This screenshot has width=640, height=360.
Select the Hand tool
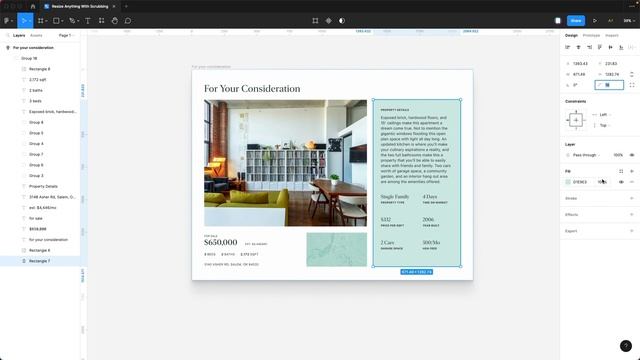115,20
